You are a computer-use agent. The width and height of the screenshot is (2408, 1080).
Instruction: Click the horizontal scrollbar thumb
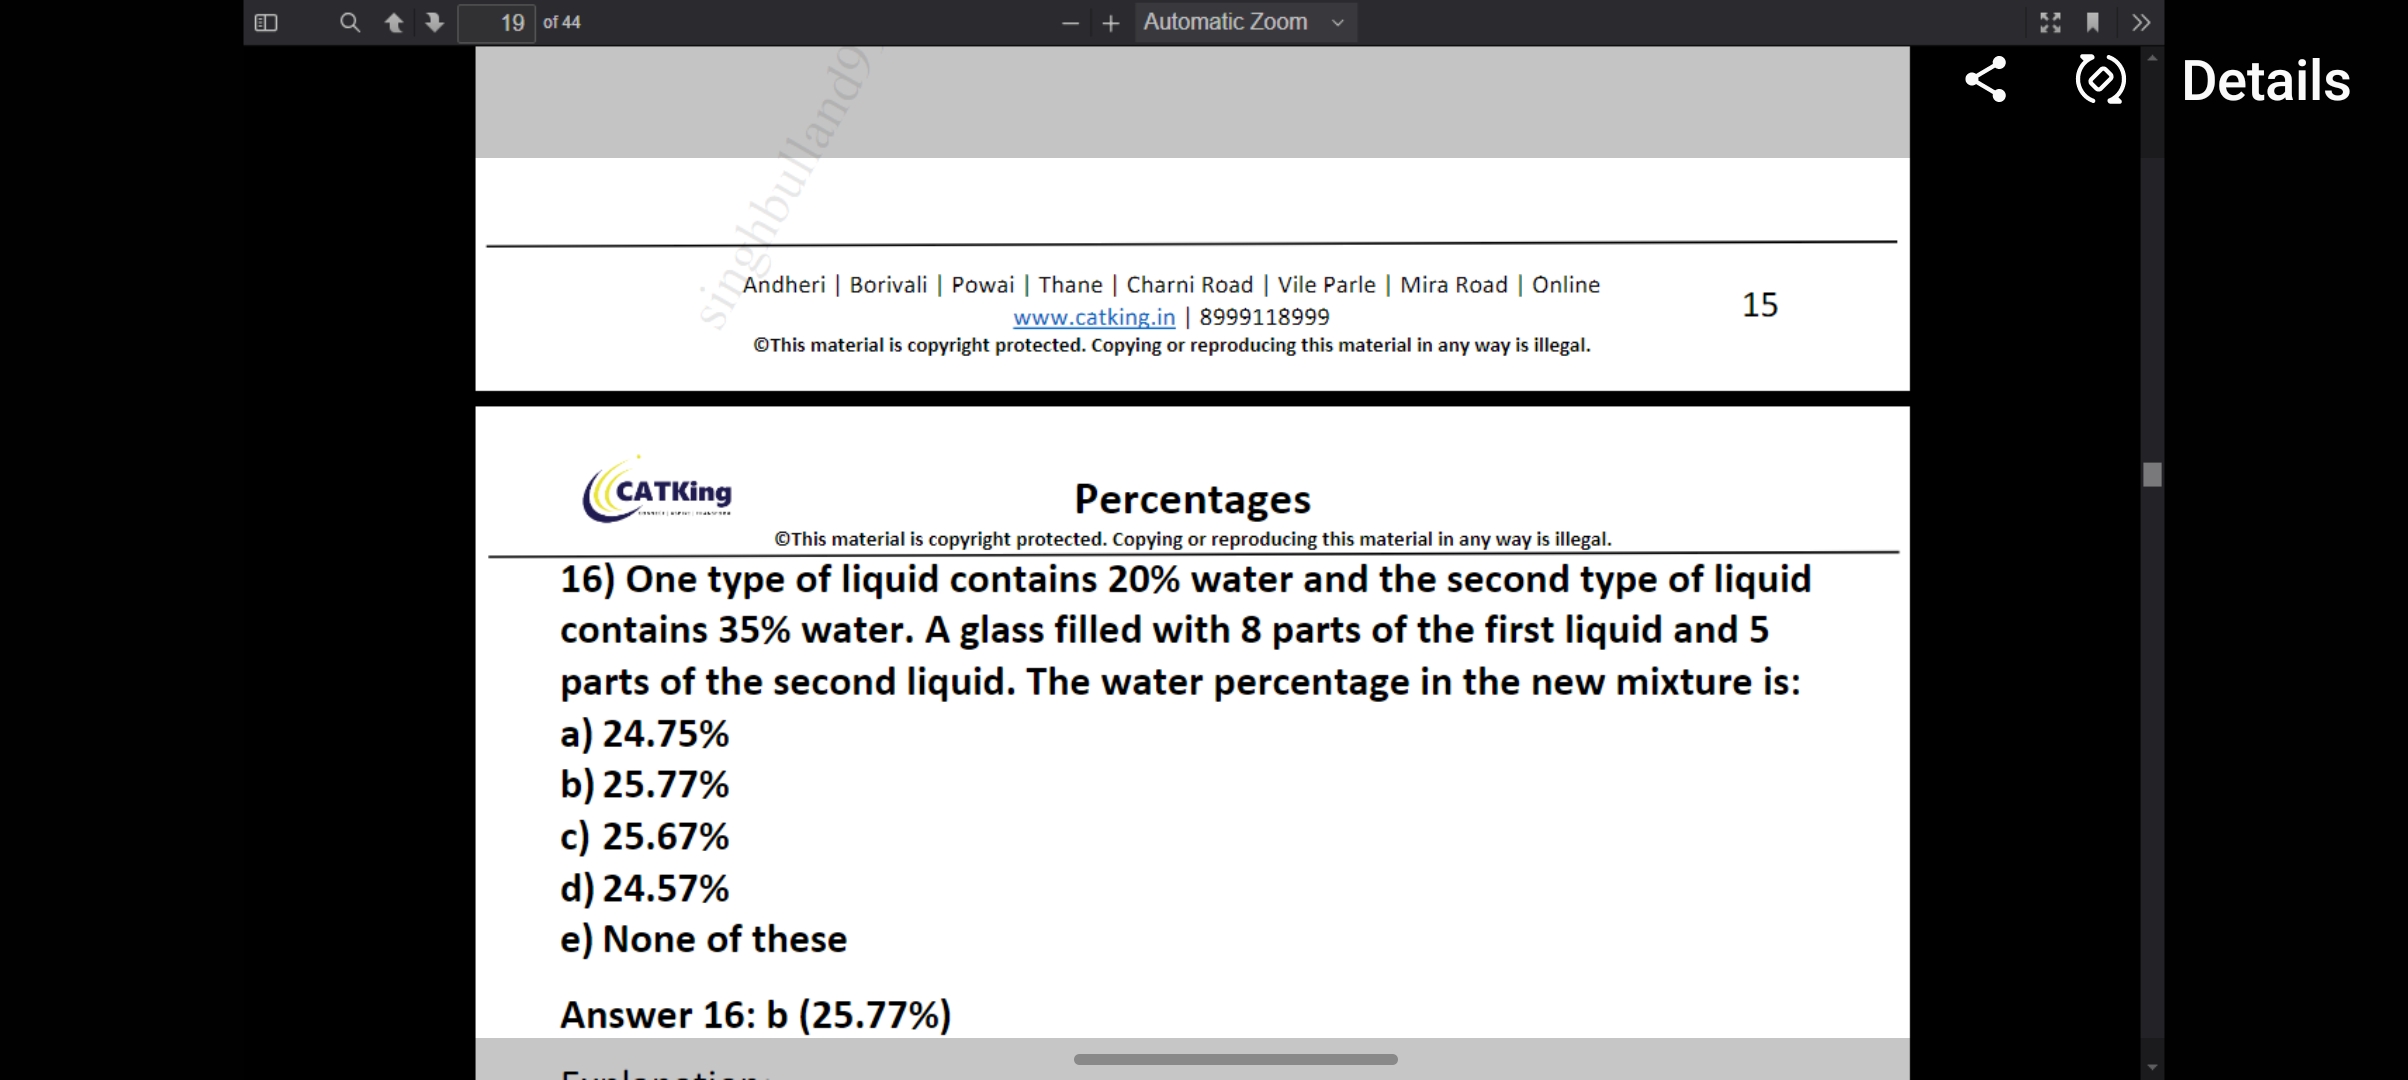pyautogui.click(x=1235, y=1059)
